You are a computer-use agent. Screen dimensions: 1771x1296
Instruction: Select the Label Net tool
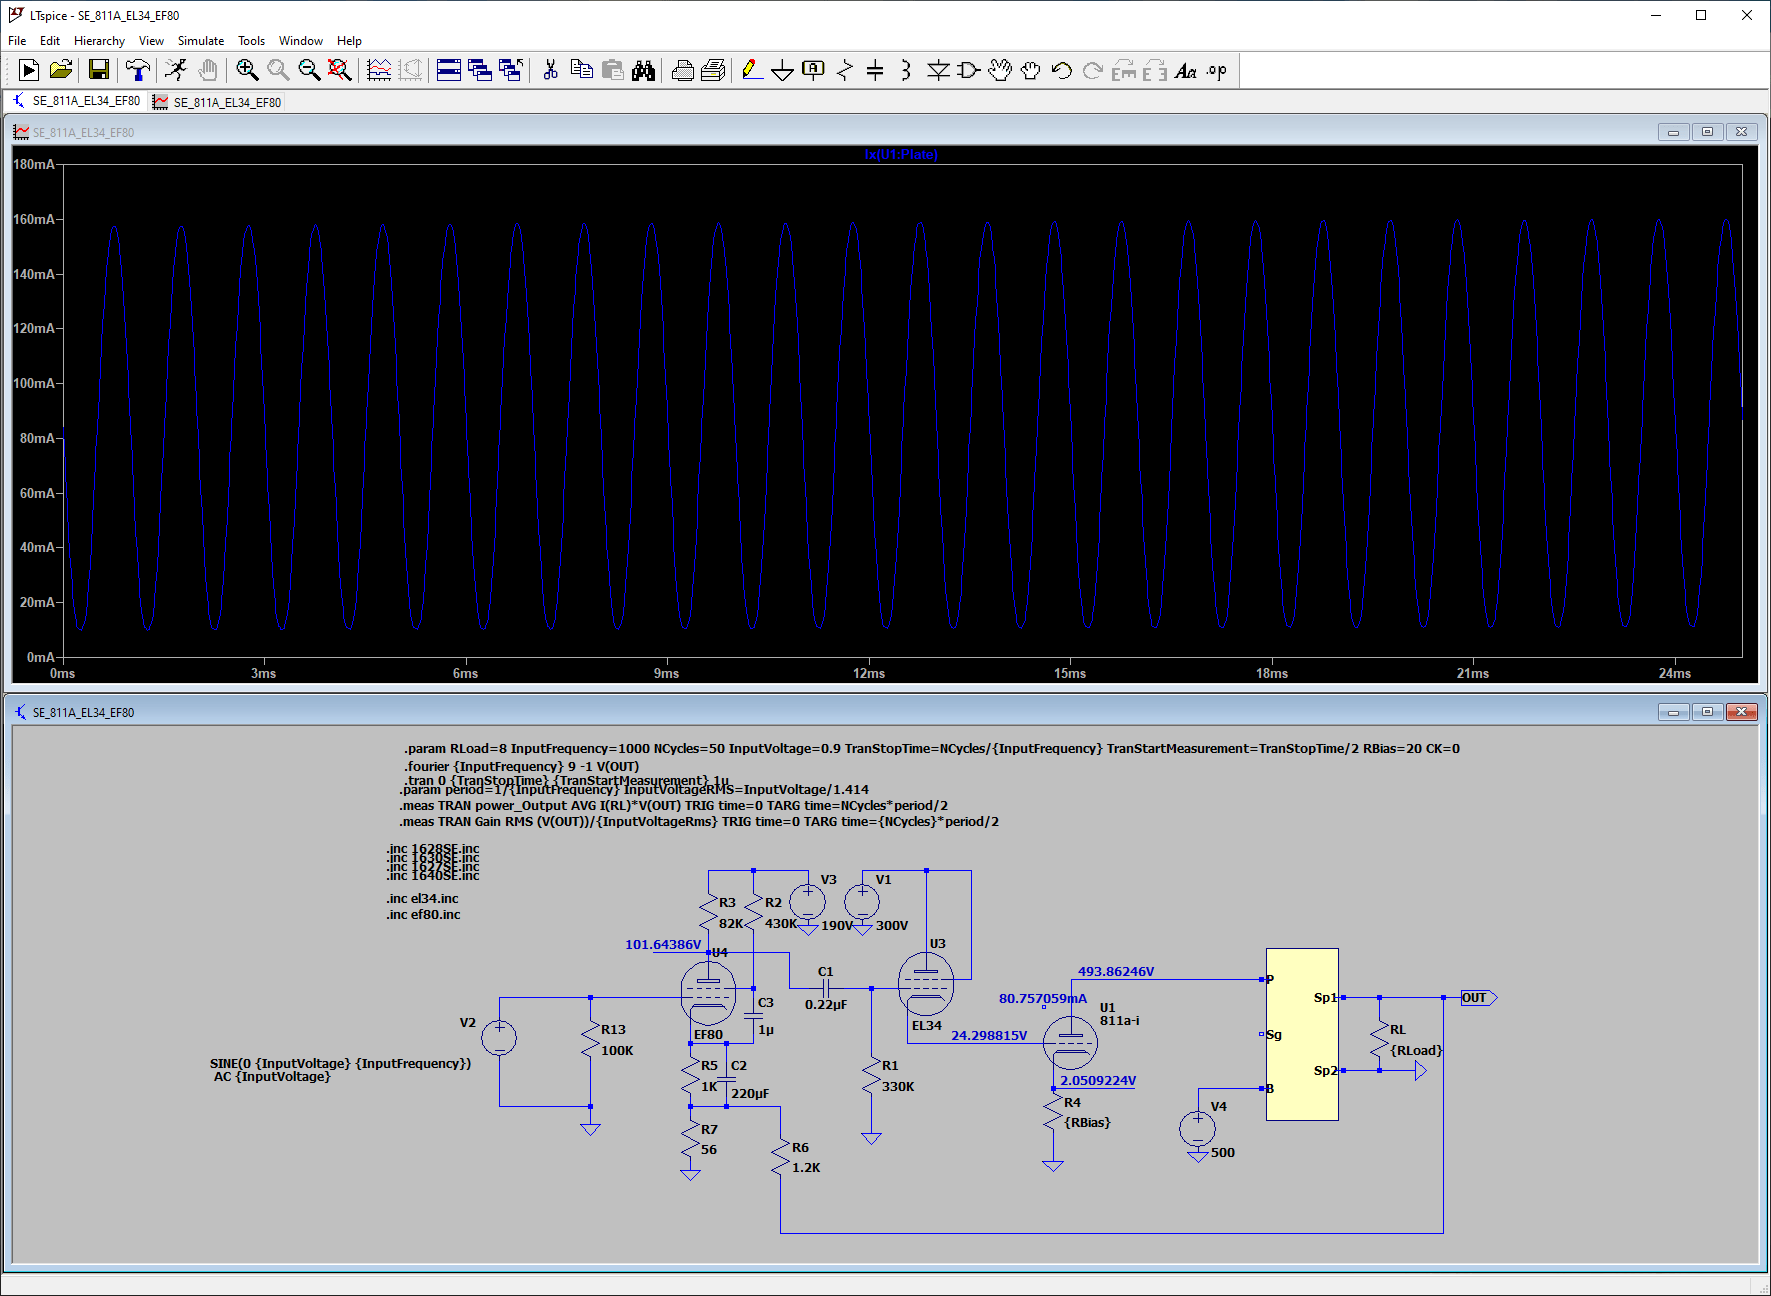pyautogui.click(x=814, y=70)
